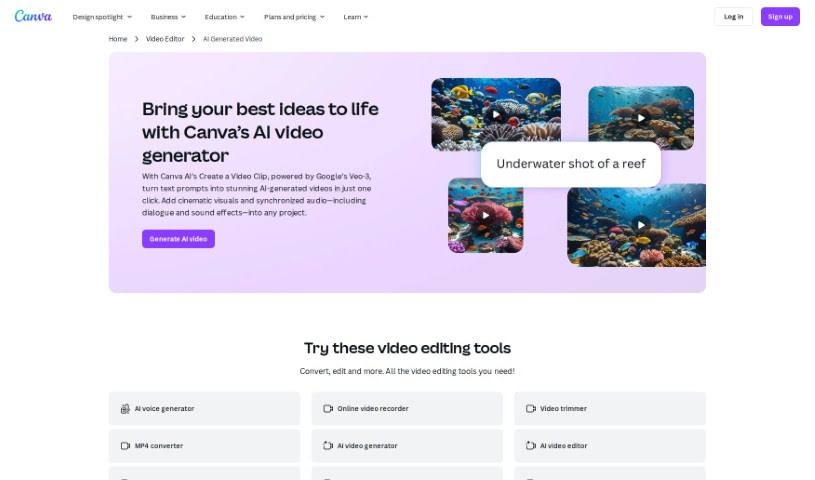Open Education menu
The width and height of the screenshot is (815, 480).
225,17
